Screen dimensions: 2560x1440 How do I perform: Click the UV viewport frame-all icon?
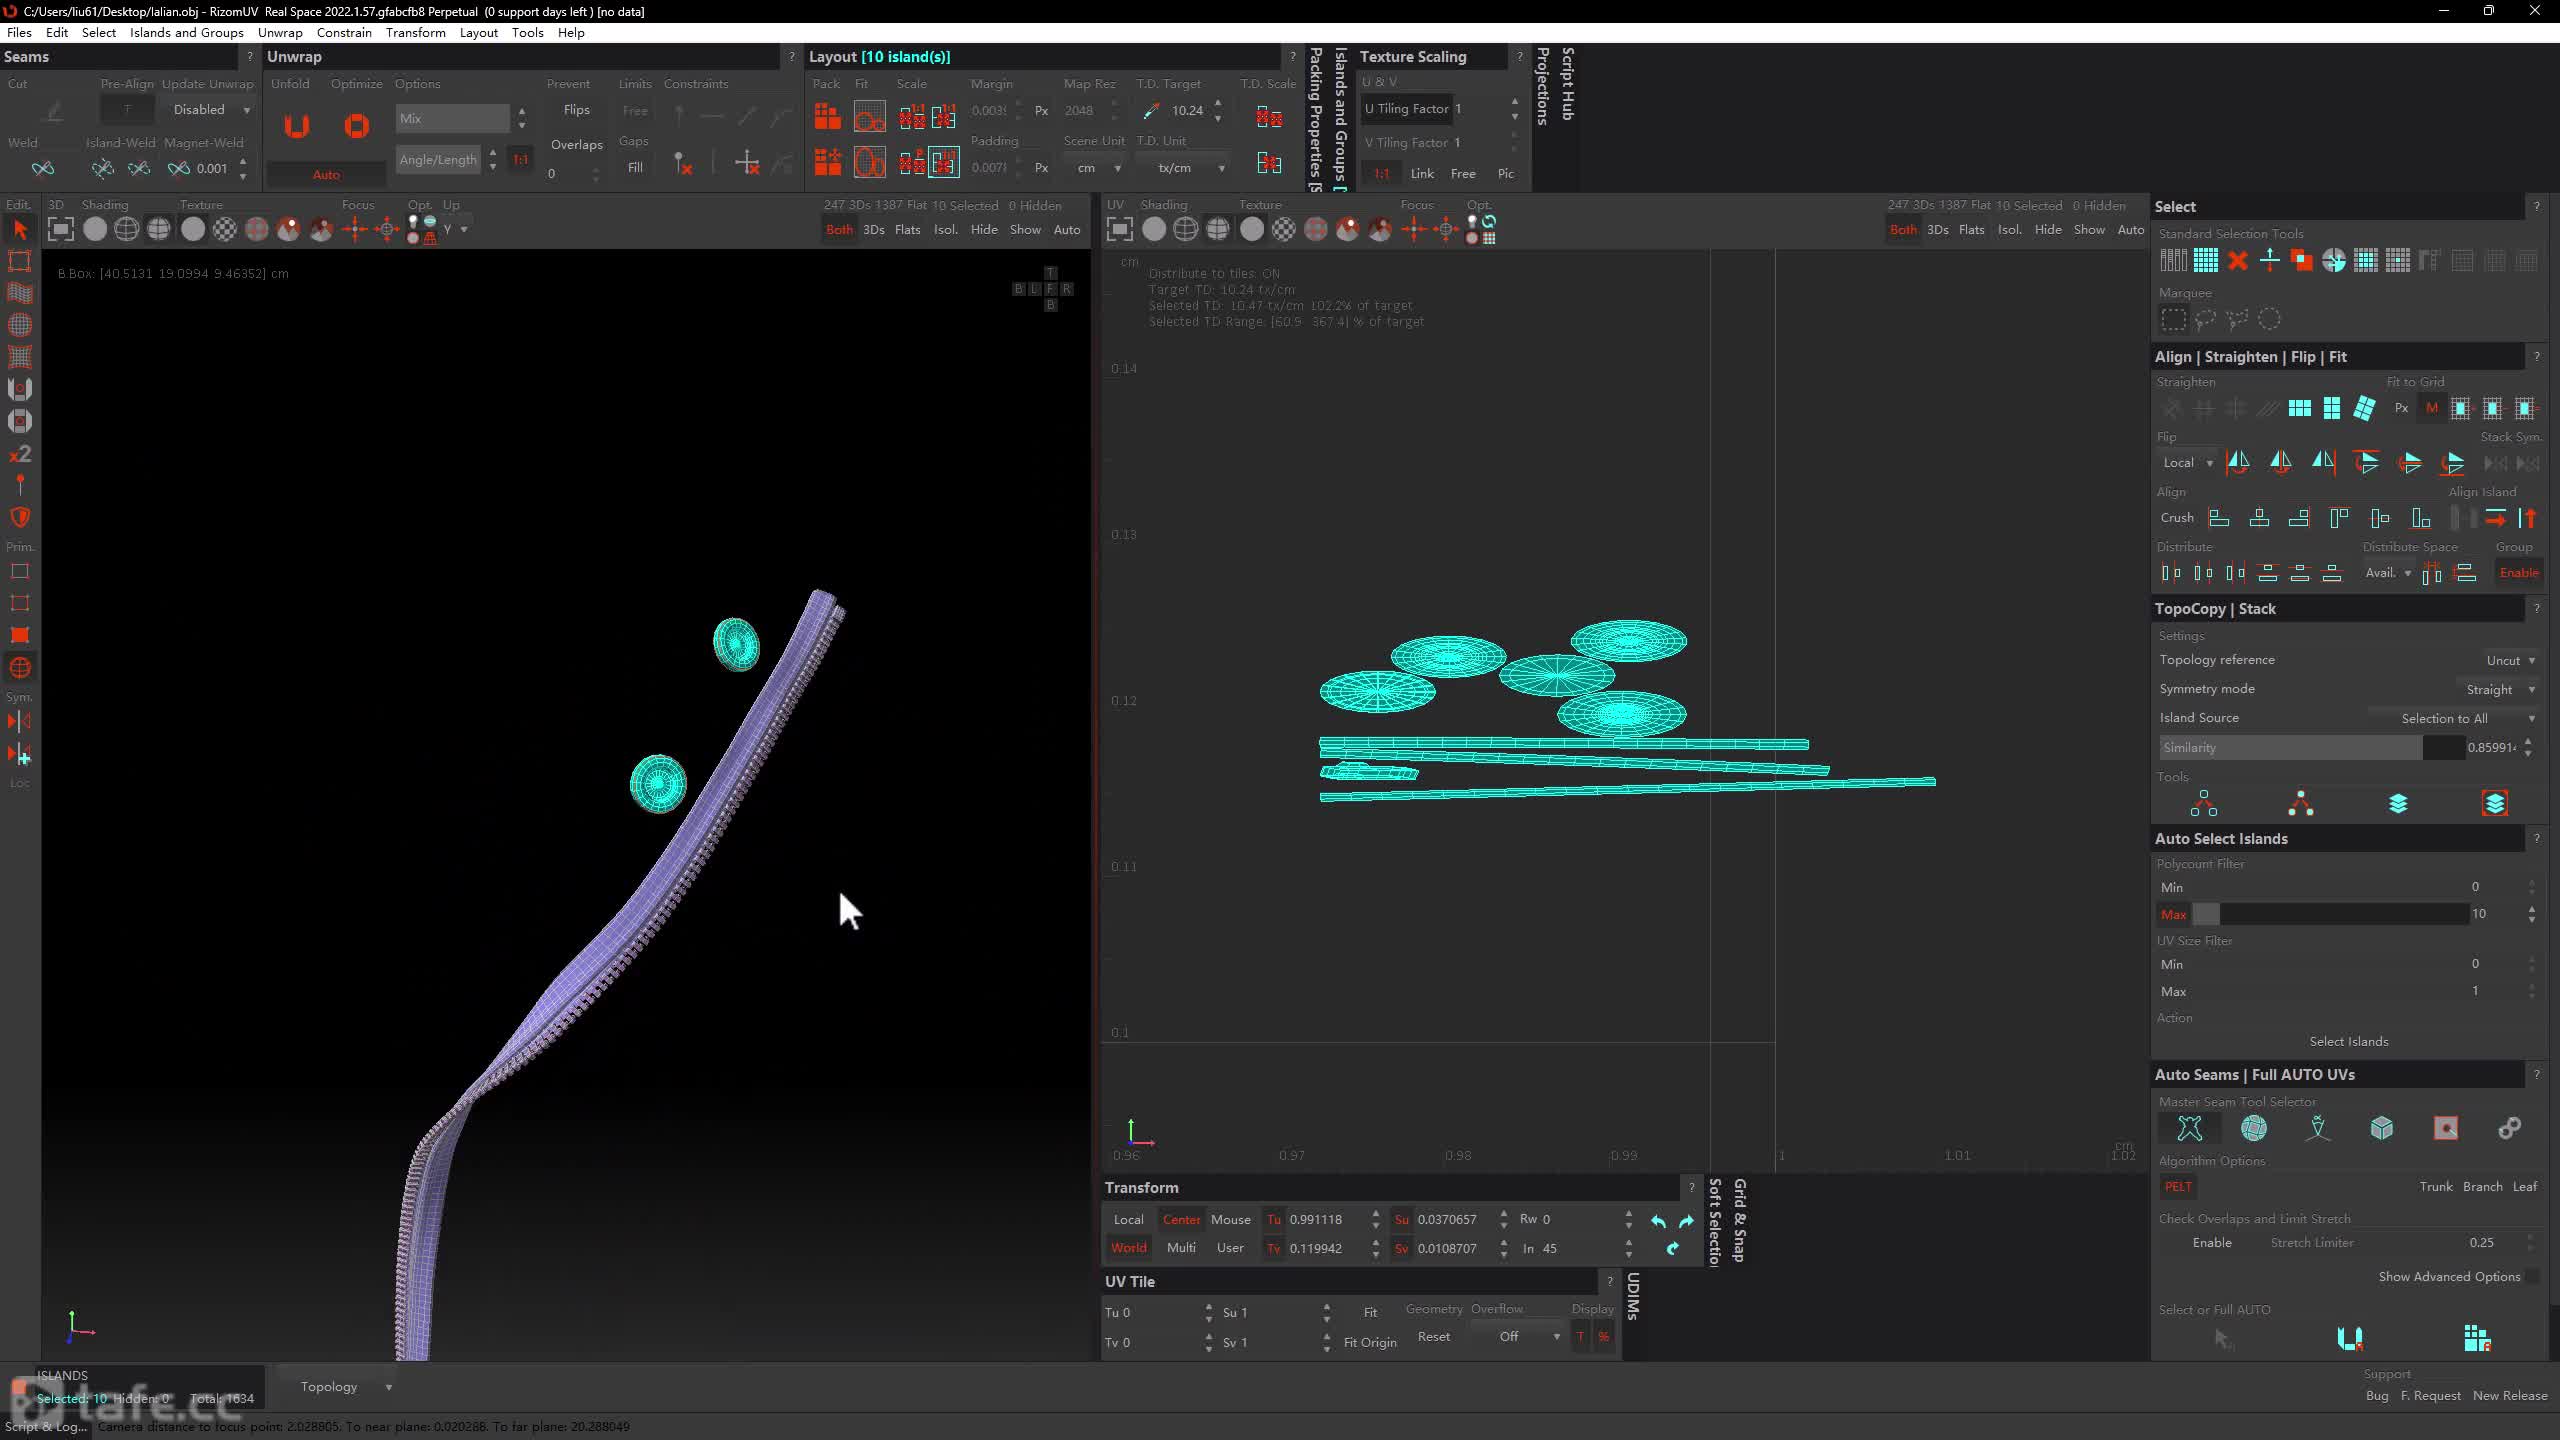pos(1120,229)
